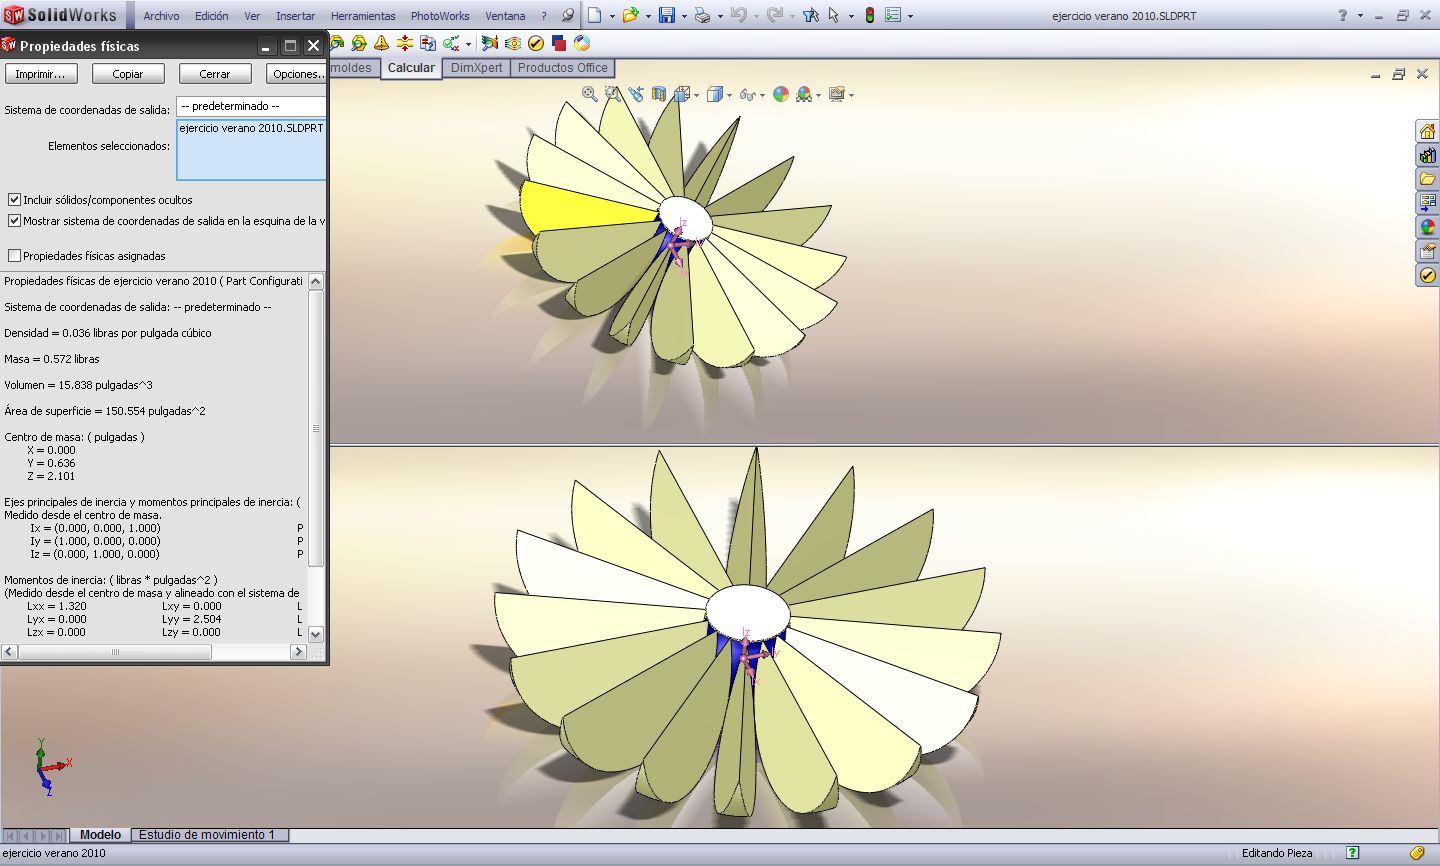Click the tag icon in the status bar
This screenshot has width=1440, height=866.
[1417, 853]
